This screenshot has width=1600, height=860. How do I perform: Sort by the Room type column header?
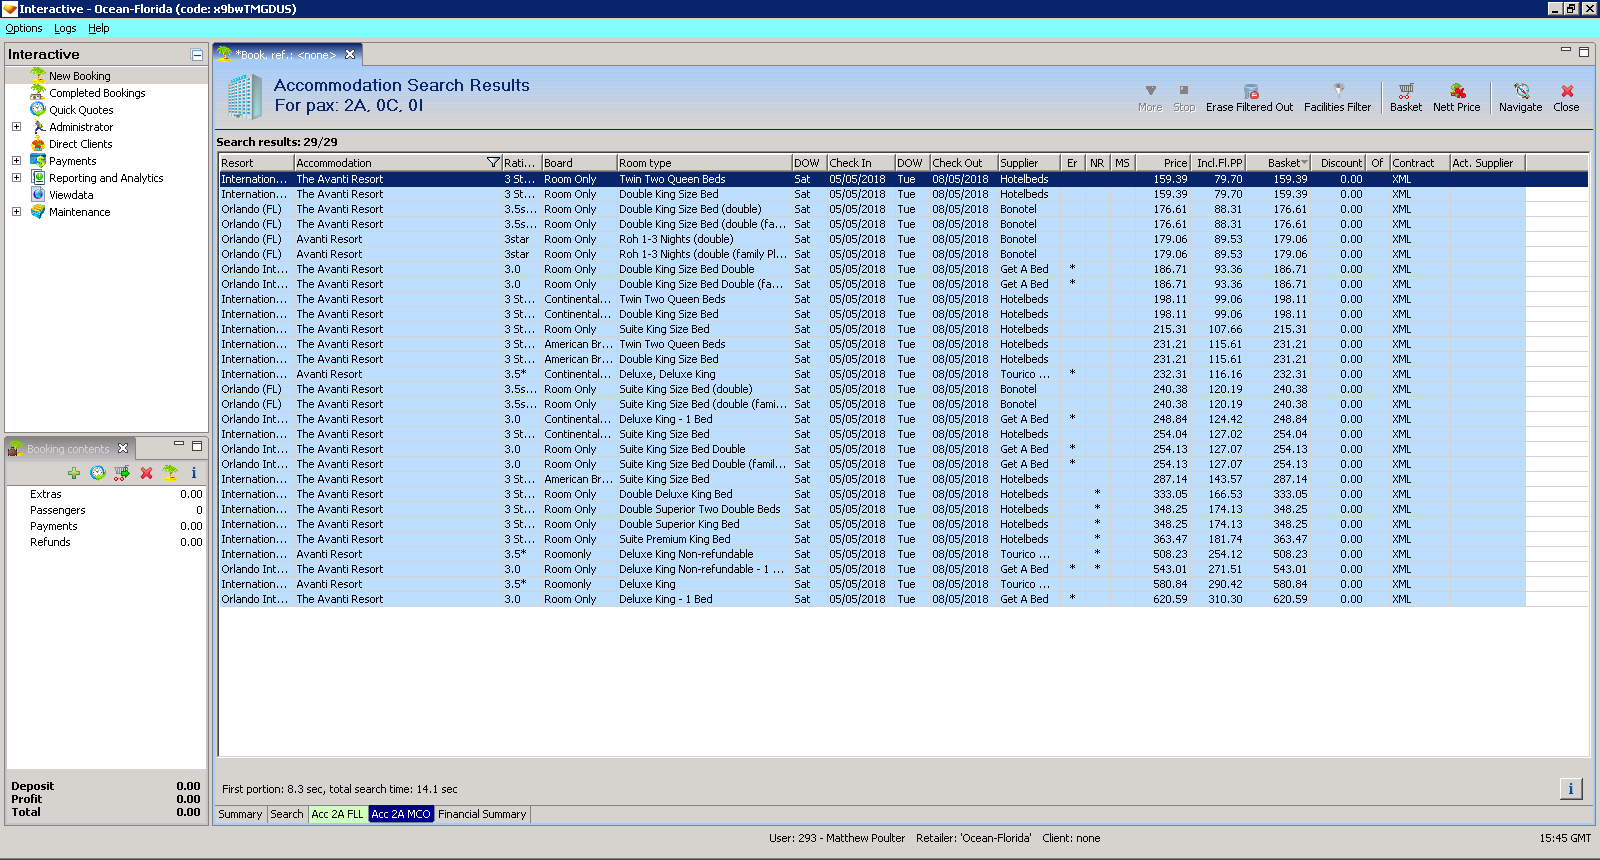703,163
